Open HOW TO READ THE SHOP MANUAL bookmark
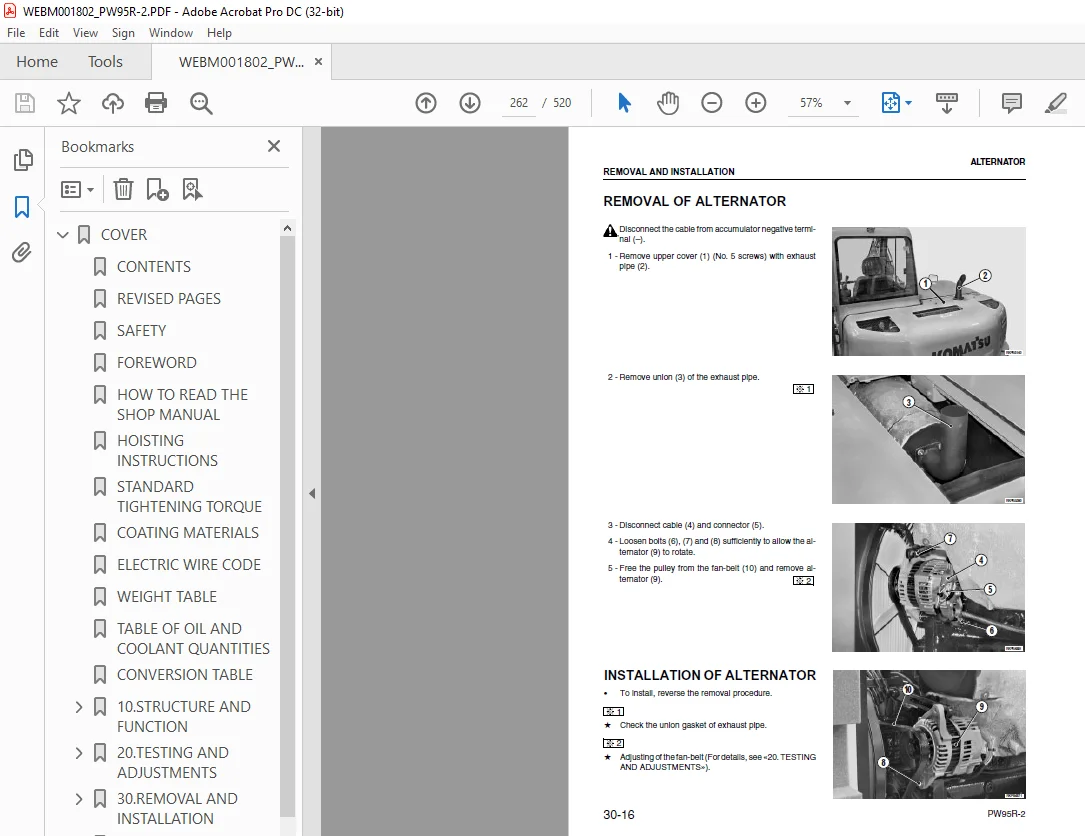Screen dimensions: 1085x836 [x=182, y=404]
